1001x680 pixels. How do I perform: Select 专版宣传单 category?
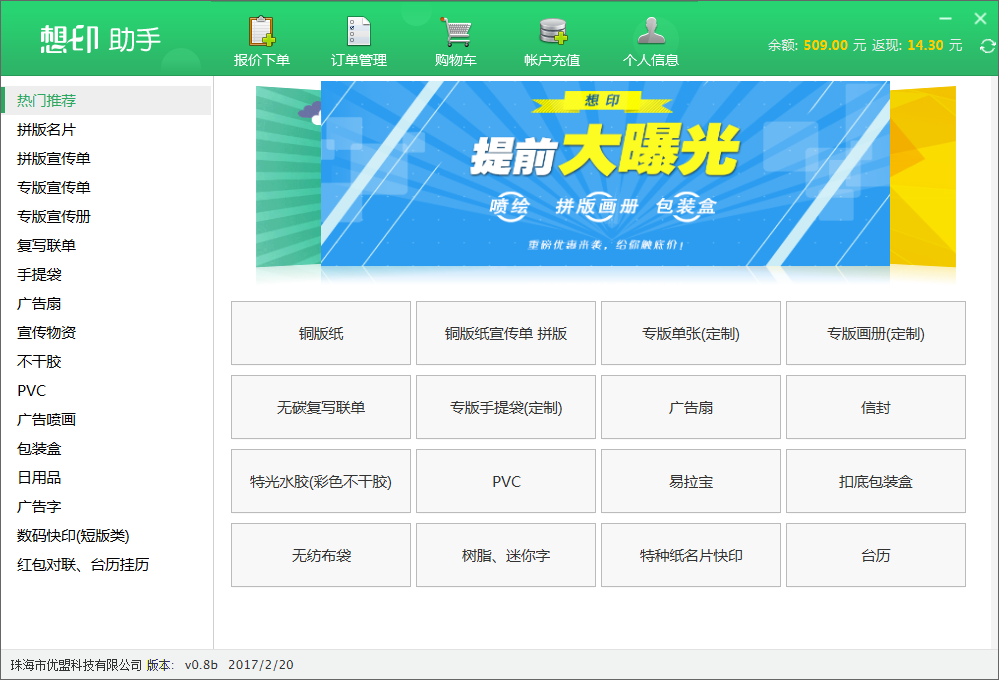pyautogui.click(x=107, y=187)
